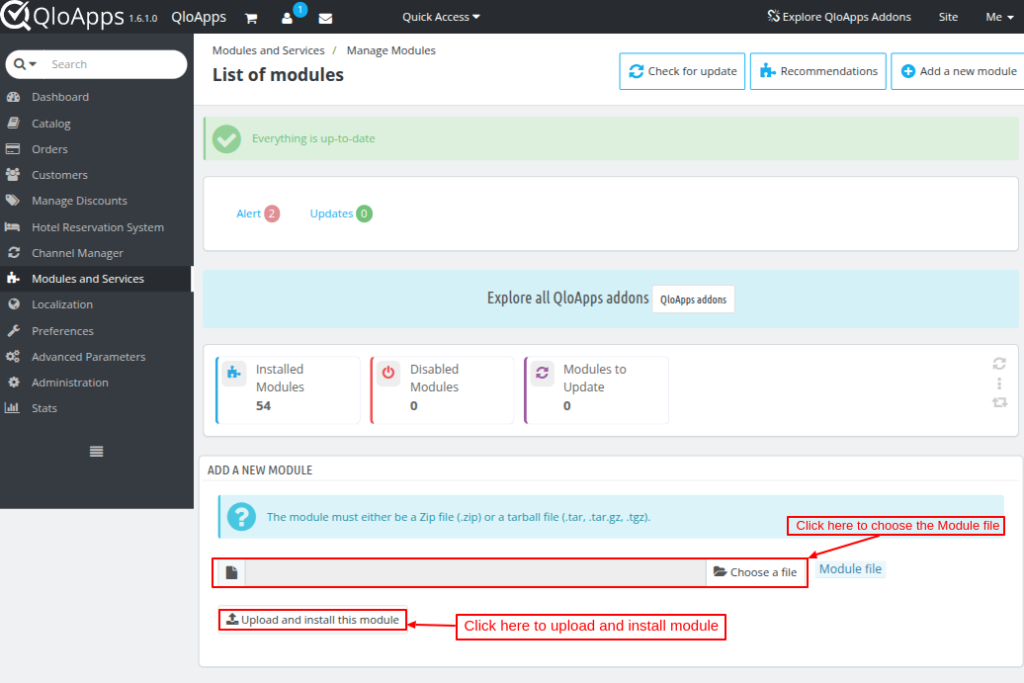Screen dimensions: 1024x683
Task: Open the Site link in header
Action: tap(948, 17)
